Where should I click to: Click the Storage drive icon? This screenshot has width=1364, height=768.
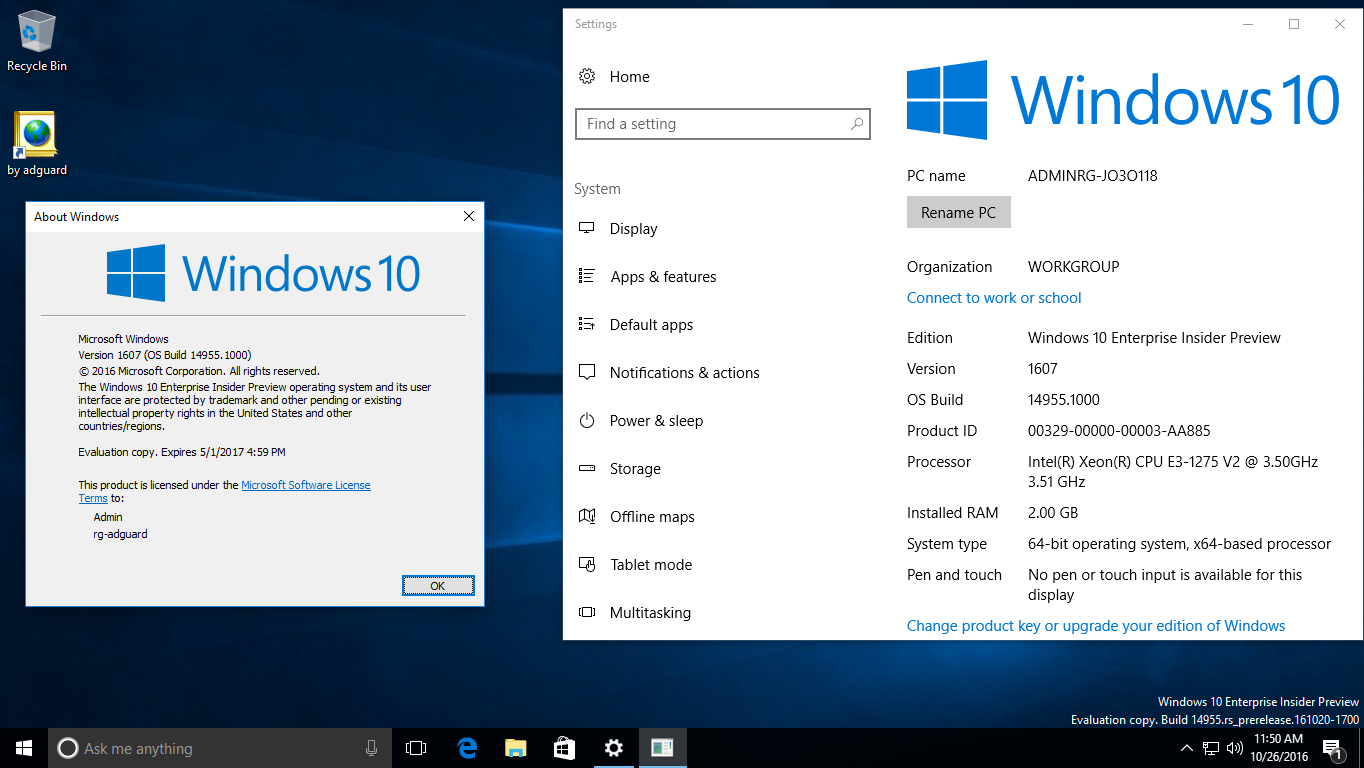pos(587,469)
